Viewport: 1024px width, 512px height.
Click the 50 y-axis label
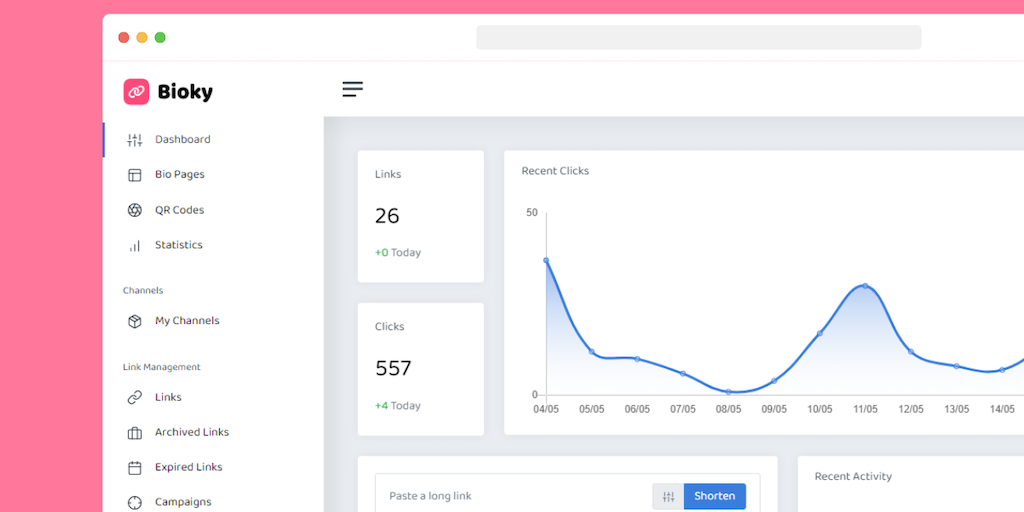pyautogui.click(x=532, y=213)
